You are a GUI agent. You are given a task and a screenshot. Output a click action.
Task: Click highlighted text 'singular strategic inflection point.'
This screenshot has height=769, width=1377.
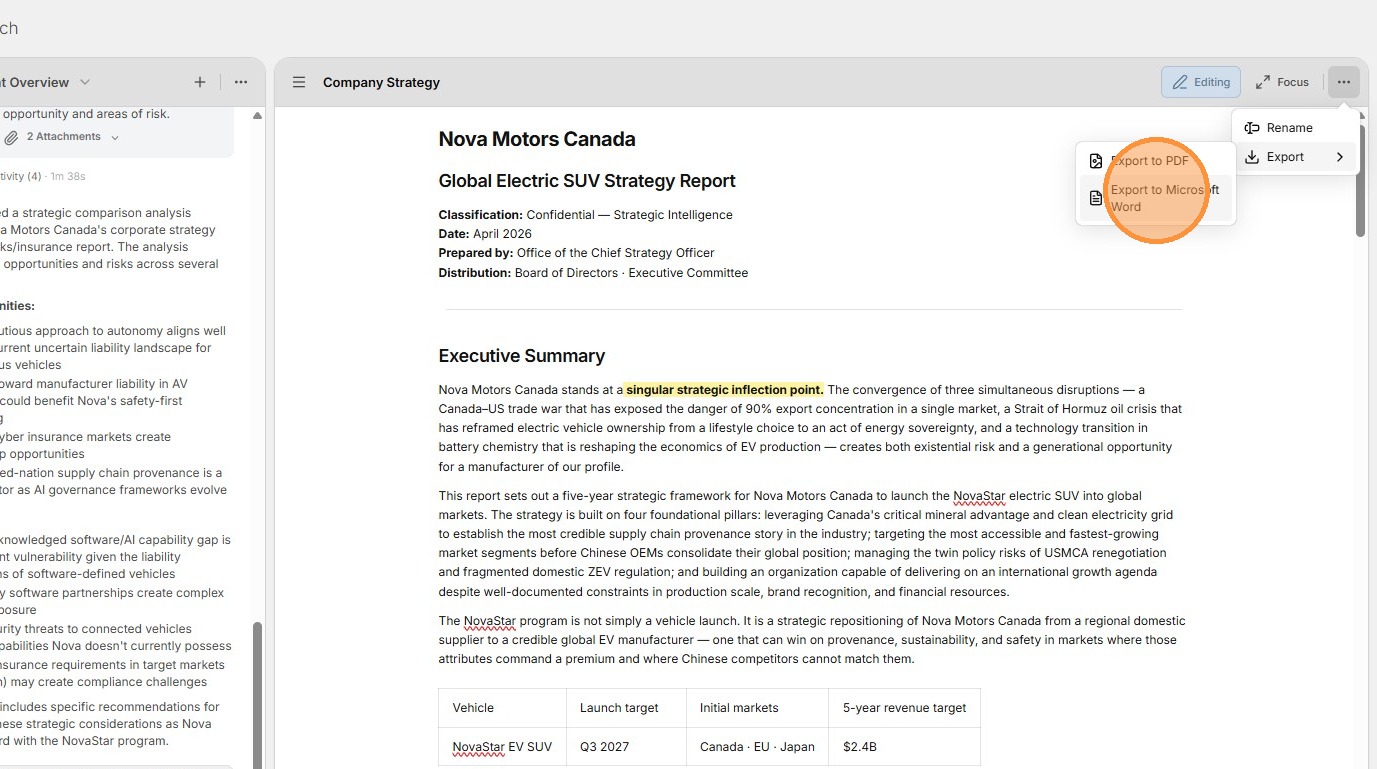tap(725, 390)
